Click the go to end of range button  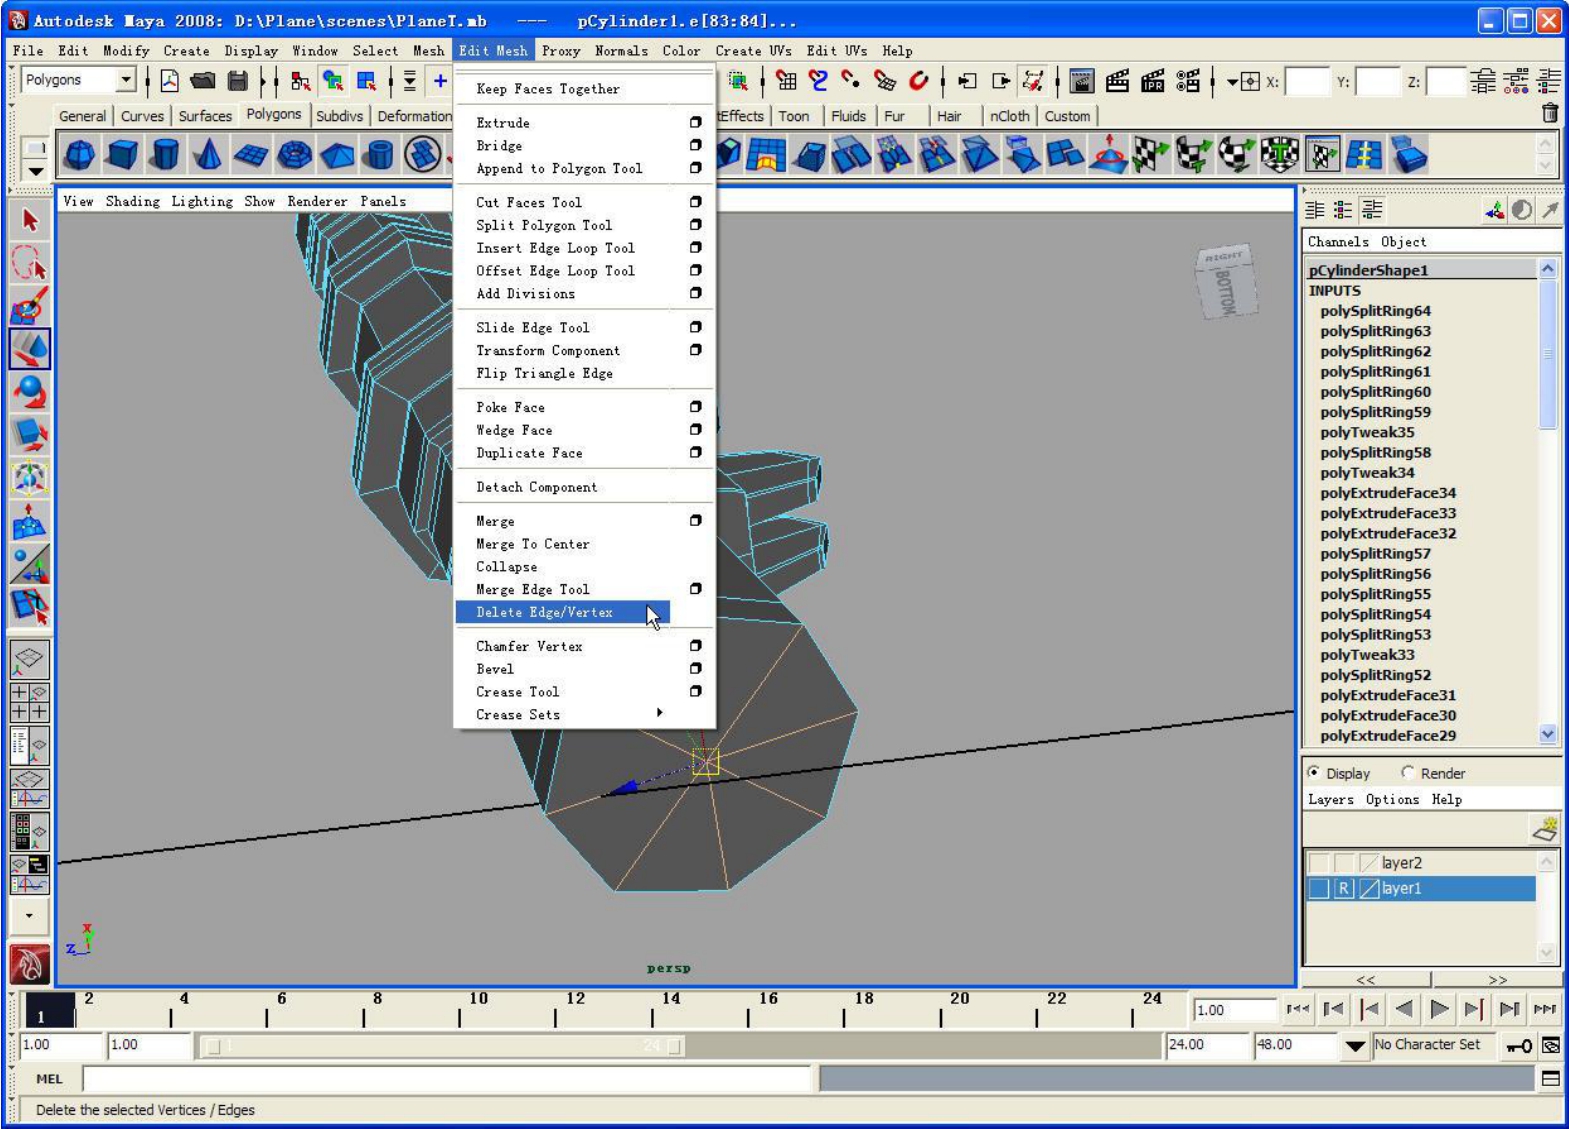pos(1545,1009)
